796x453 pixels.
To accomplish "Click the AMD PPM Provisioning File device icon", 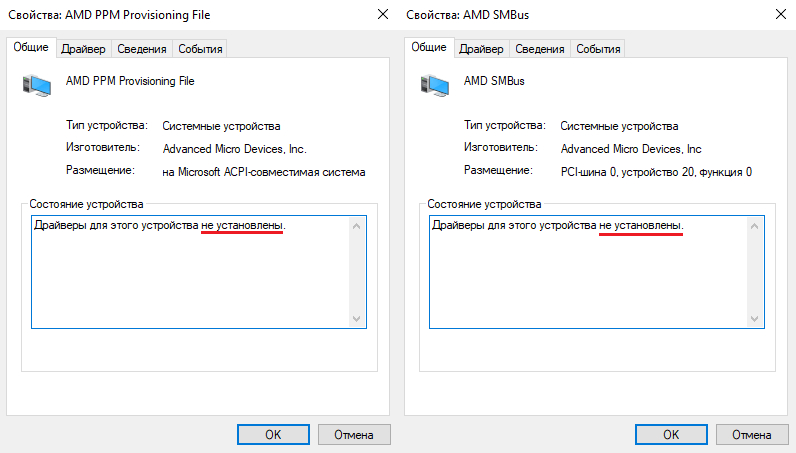I will pos(36,85).
